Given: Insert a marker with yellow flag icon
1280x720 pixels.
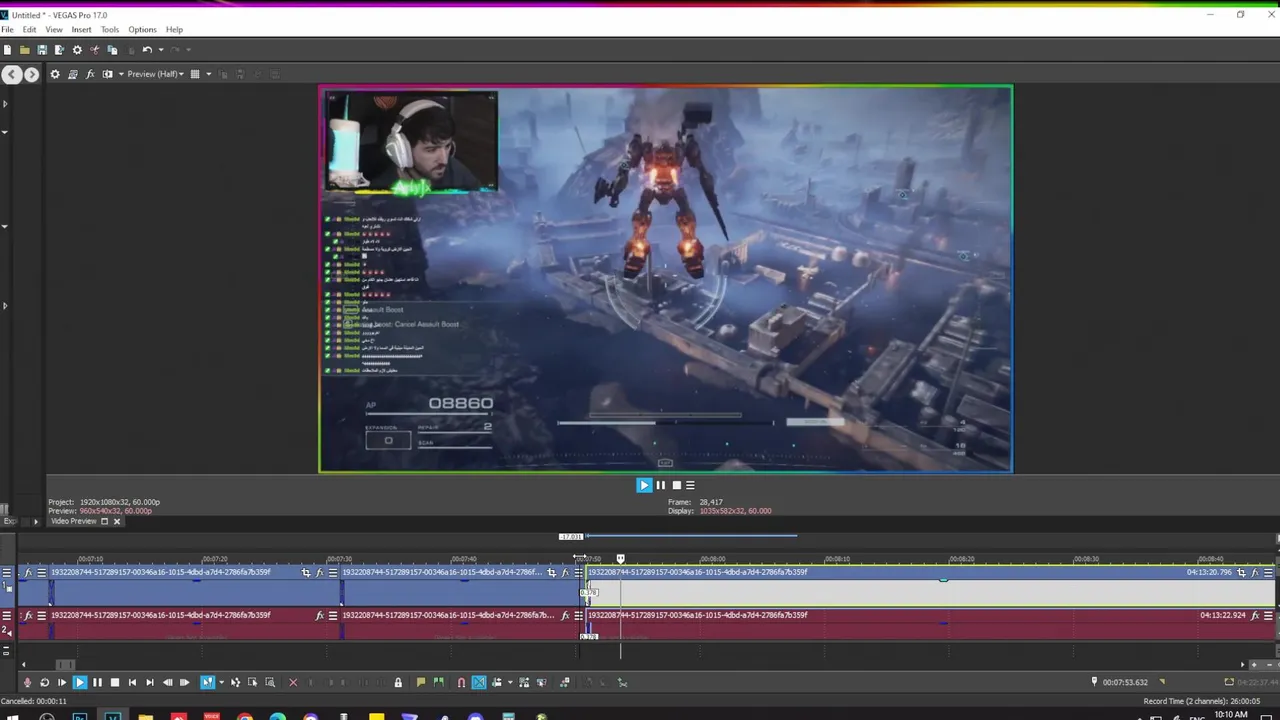Looking at the screenshot, I should tap(421, 682).
